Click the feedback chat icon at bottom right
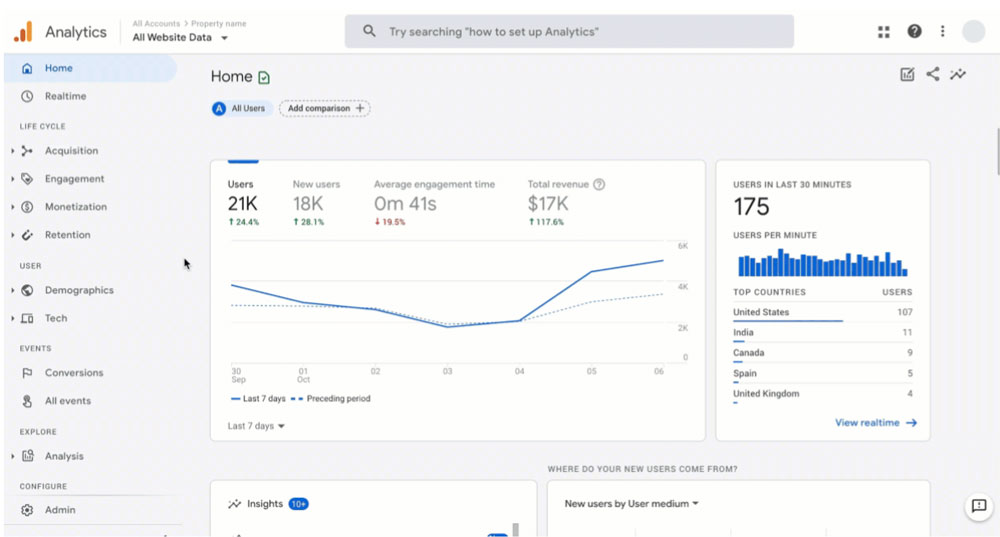Screen dimensions: 1000x537 click(979, 506)
